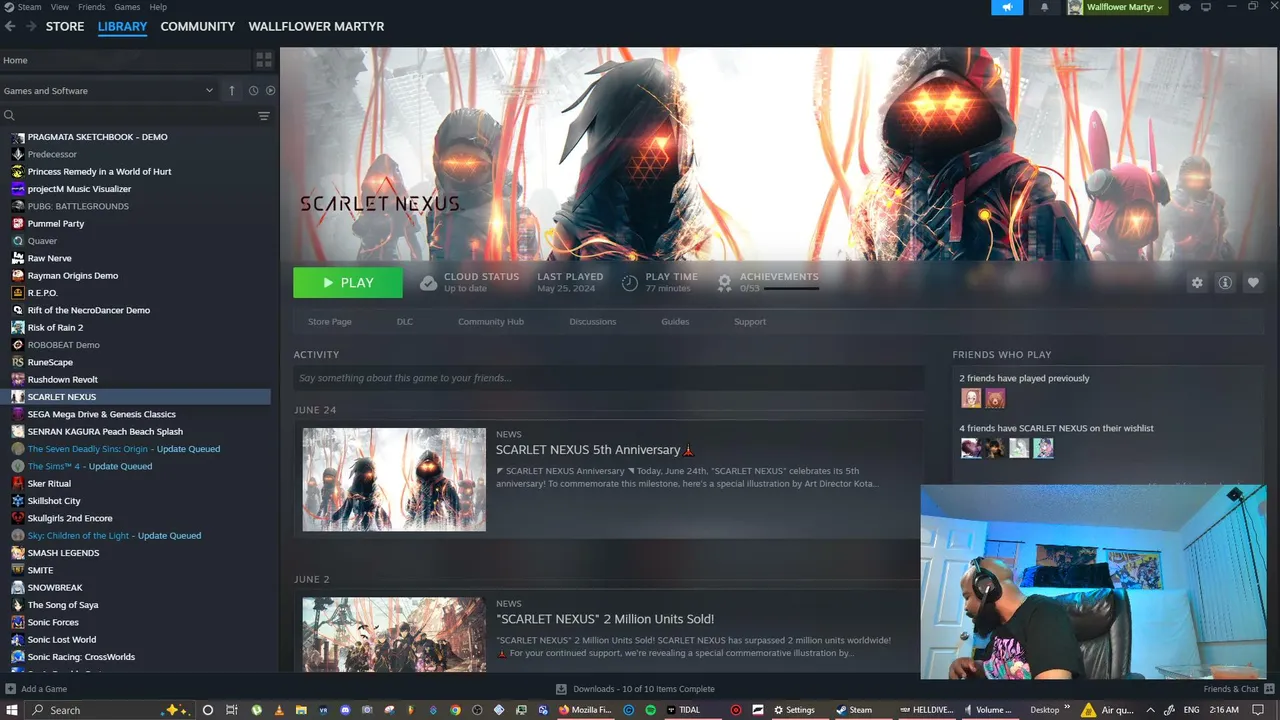Open the Games menu
Screen dimensions: 1280x720
tap(127, 7)
